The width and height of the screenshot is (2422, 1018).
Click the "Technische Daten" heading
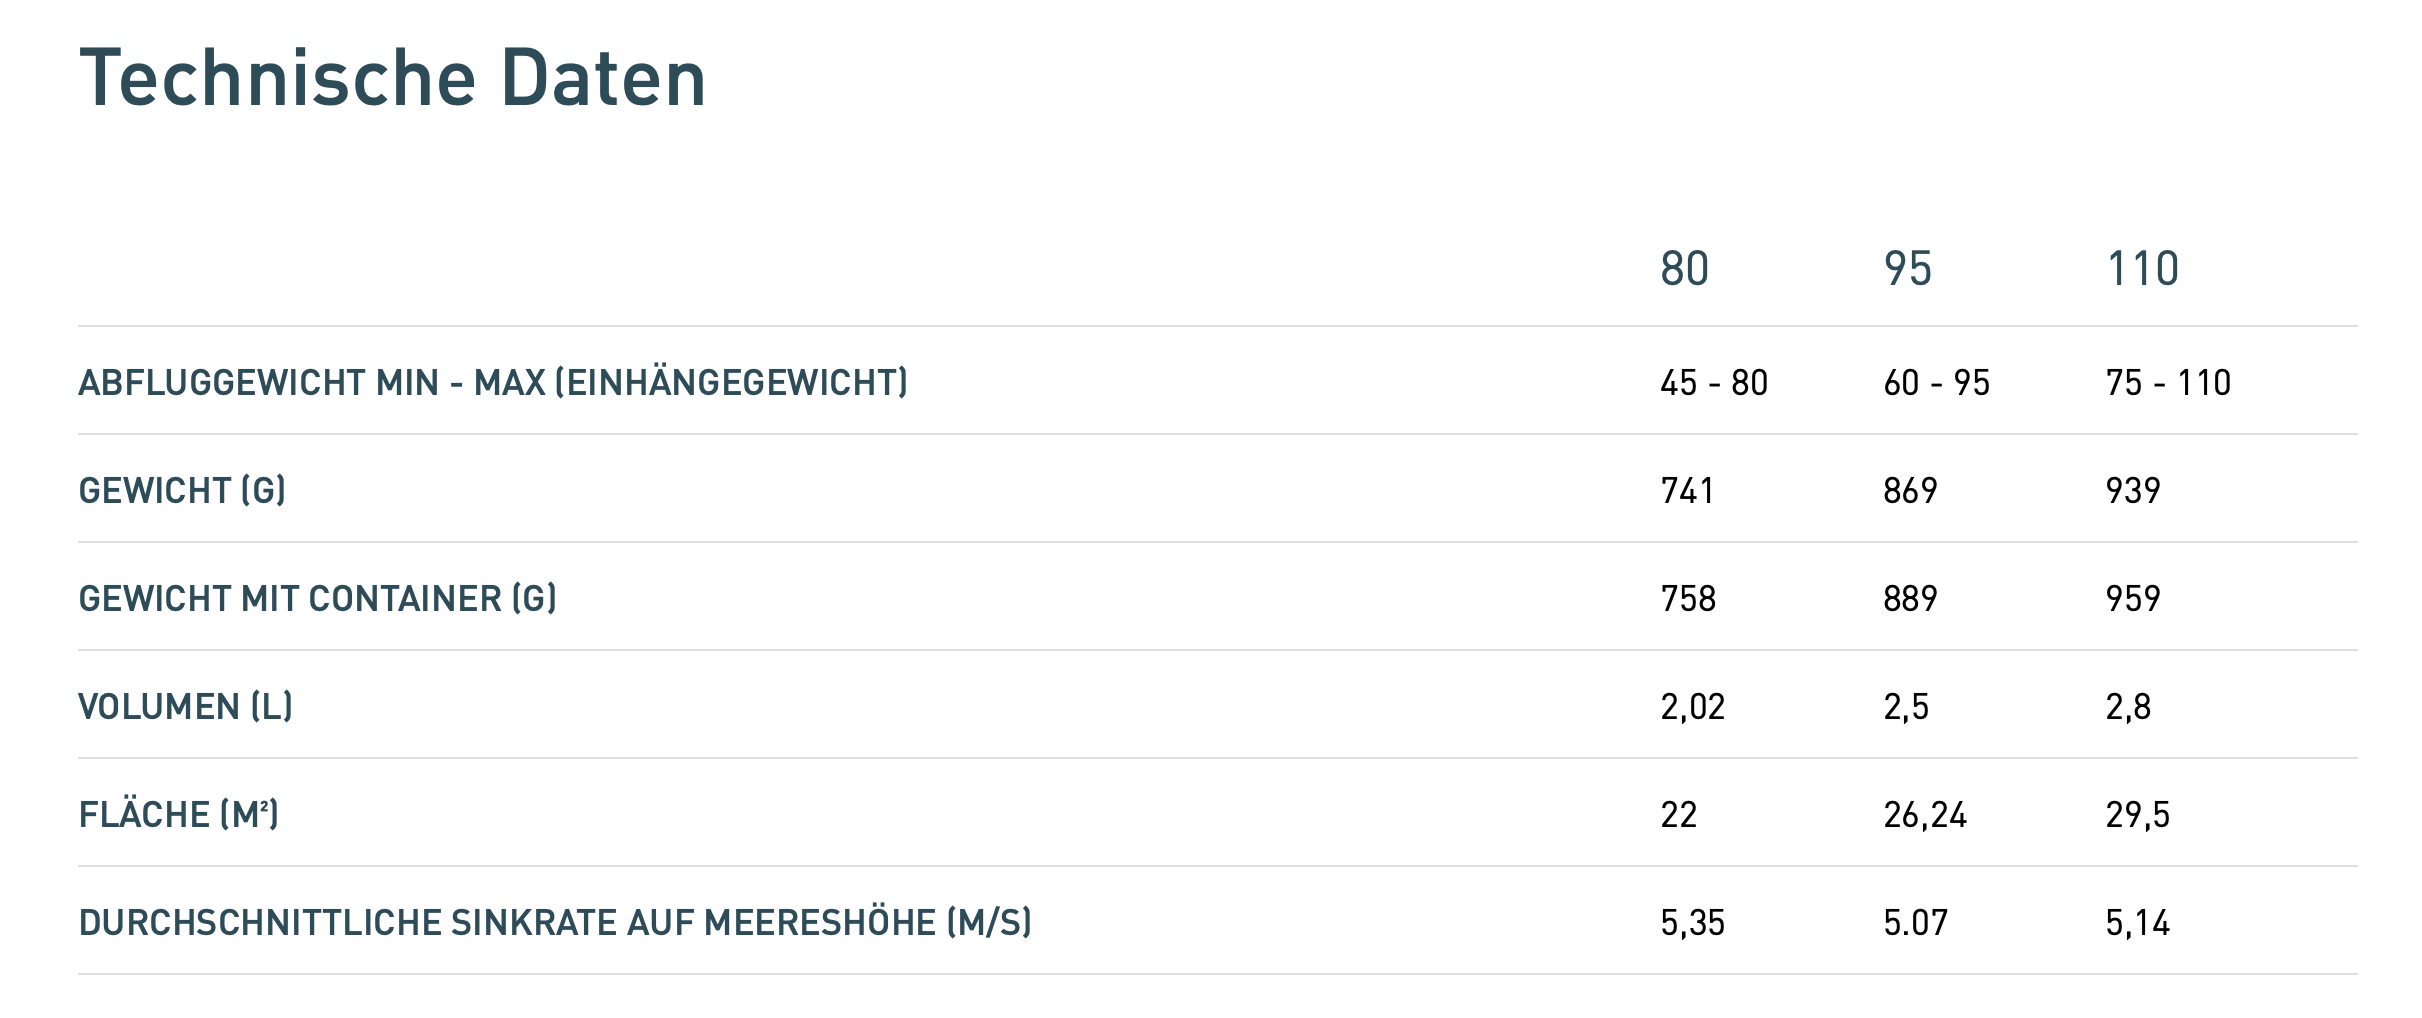coord(392,78)
